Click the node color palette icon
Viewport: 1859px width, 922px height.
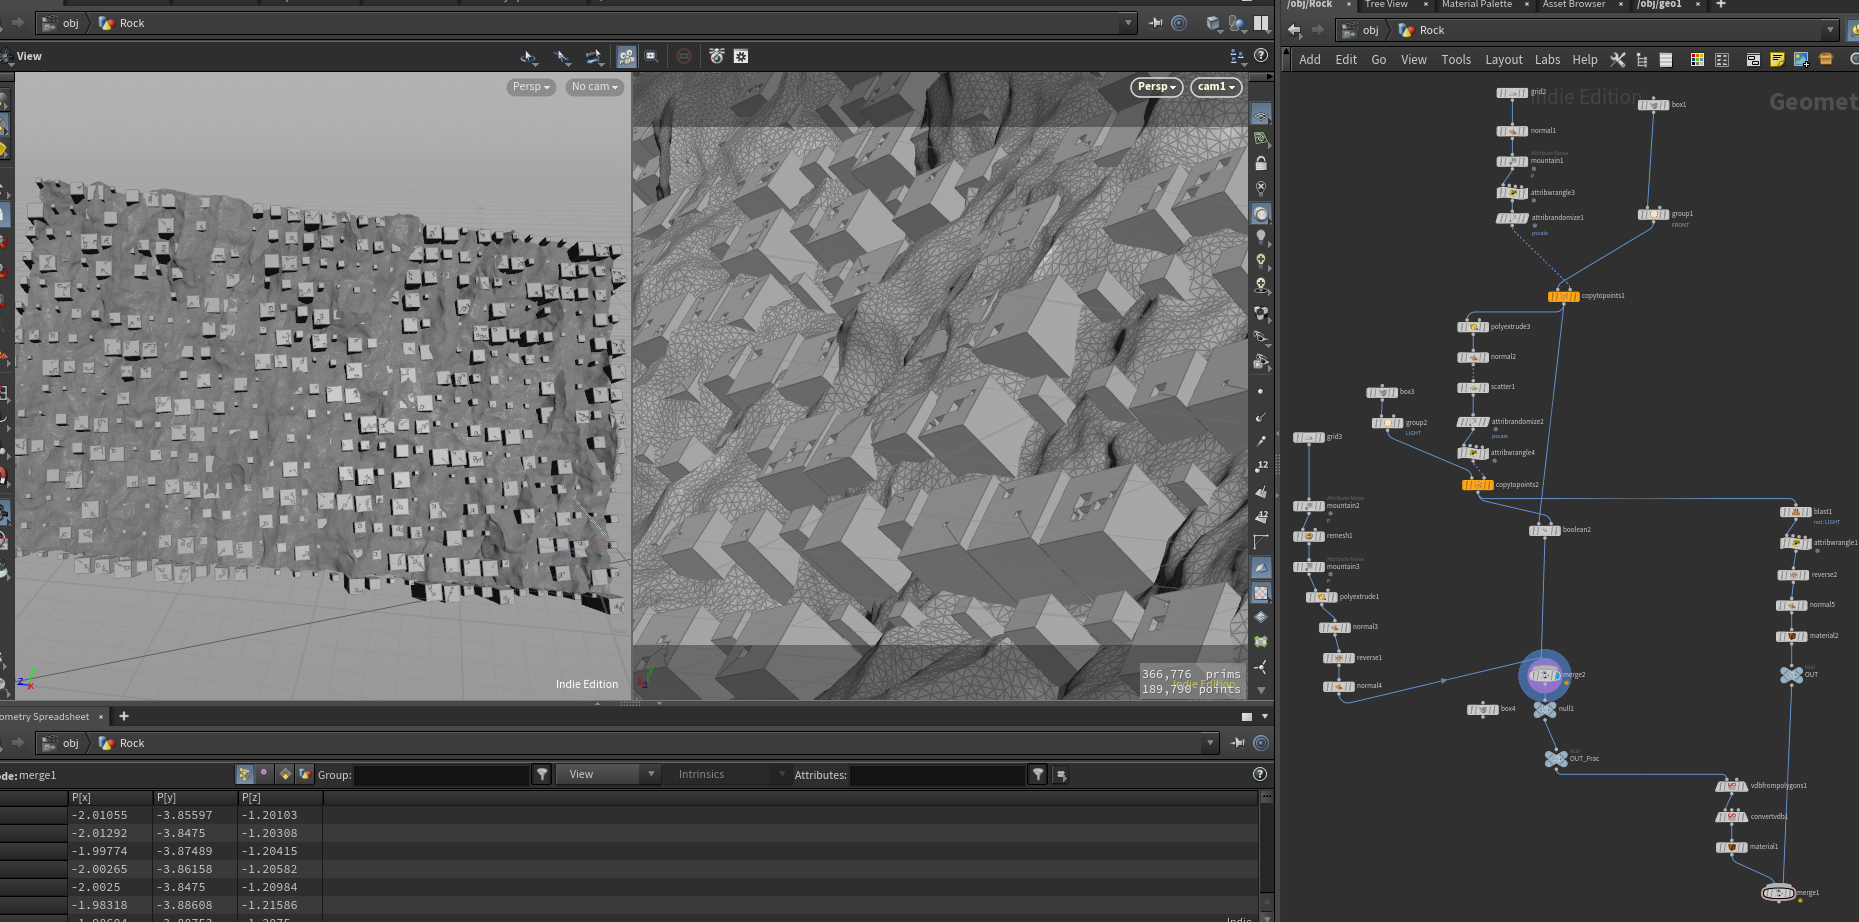pos(1697,60)
